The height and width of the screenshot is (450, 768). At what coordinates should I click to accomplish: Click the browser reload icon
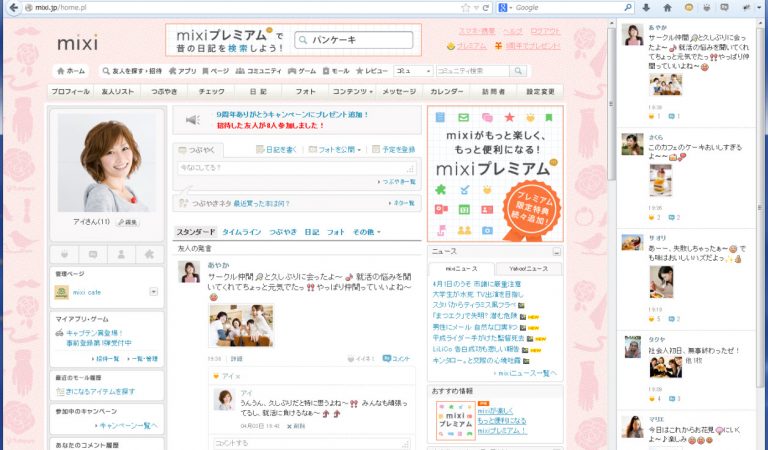tap(486, 7)
